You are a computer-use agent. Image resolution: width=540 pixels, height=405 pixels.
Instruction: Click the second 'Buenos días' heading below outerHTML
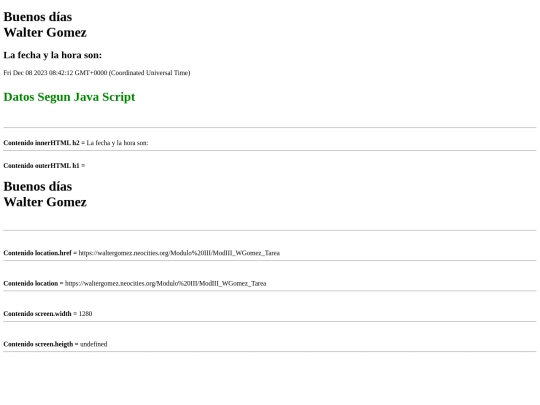coord(38,186)
